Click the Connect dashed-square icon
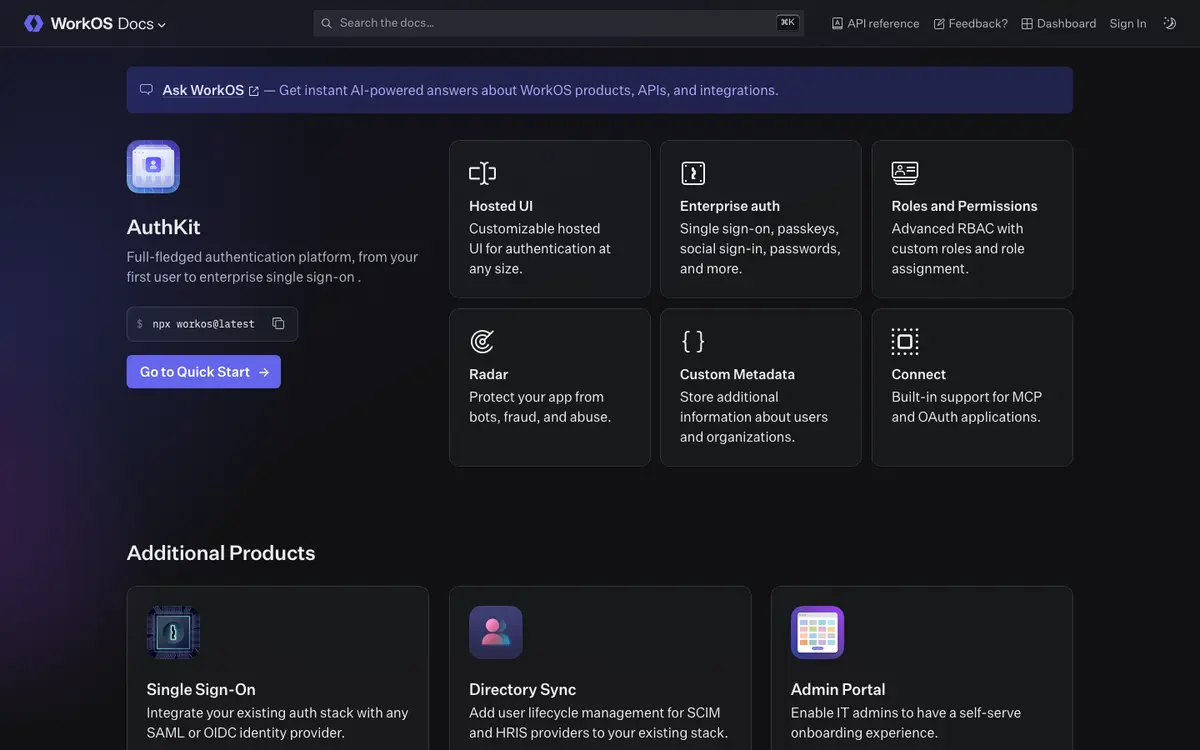Screen dimensions: 1200x750 click(905, 341)
